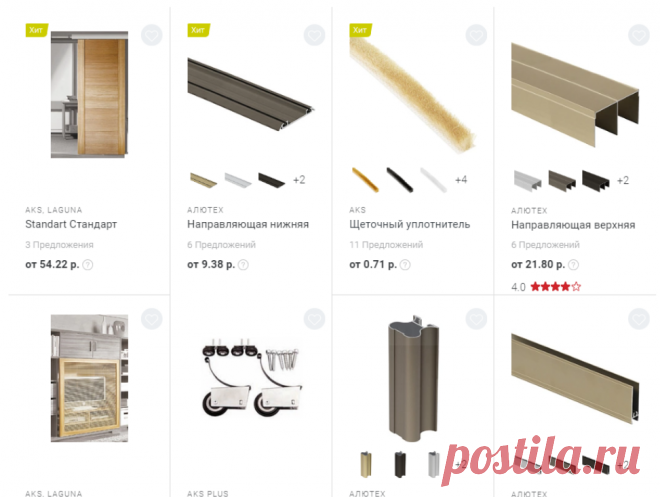660x497 pixels.
Task: Open the 4.0 star rating of Направляющая верхняя
Action: [546, 287]
